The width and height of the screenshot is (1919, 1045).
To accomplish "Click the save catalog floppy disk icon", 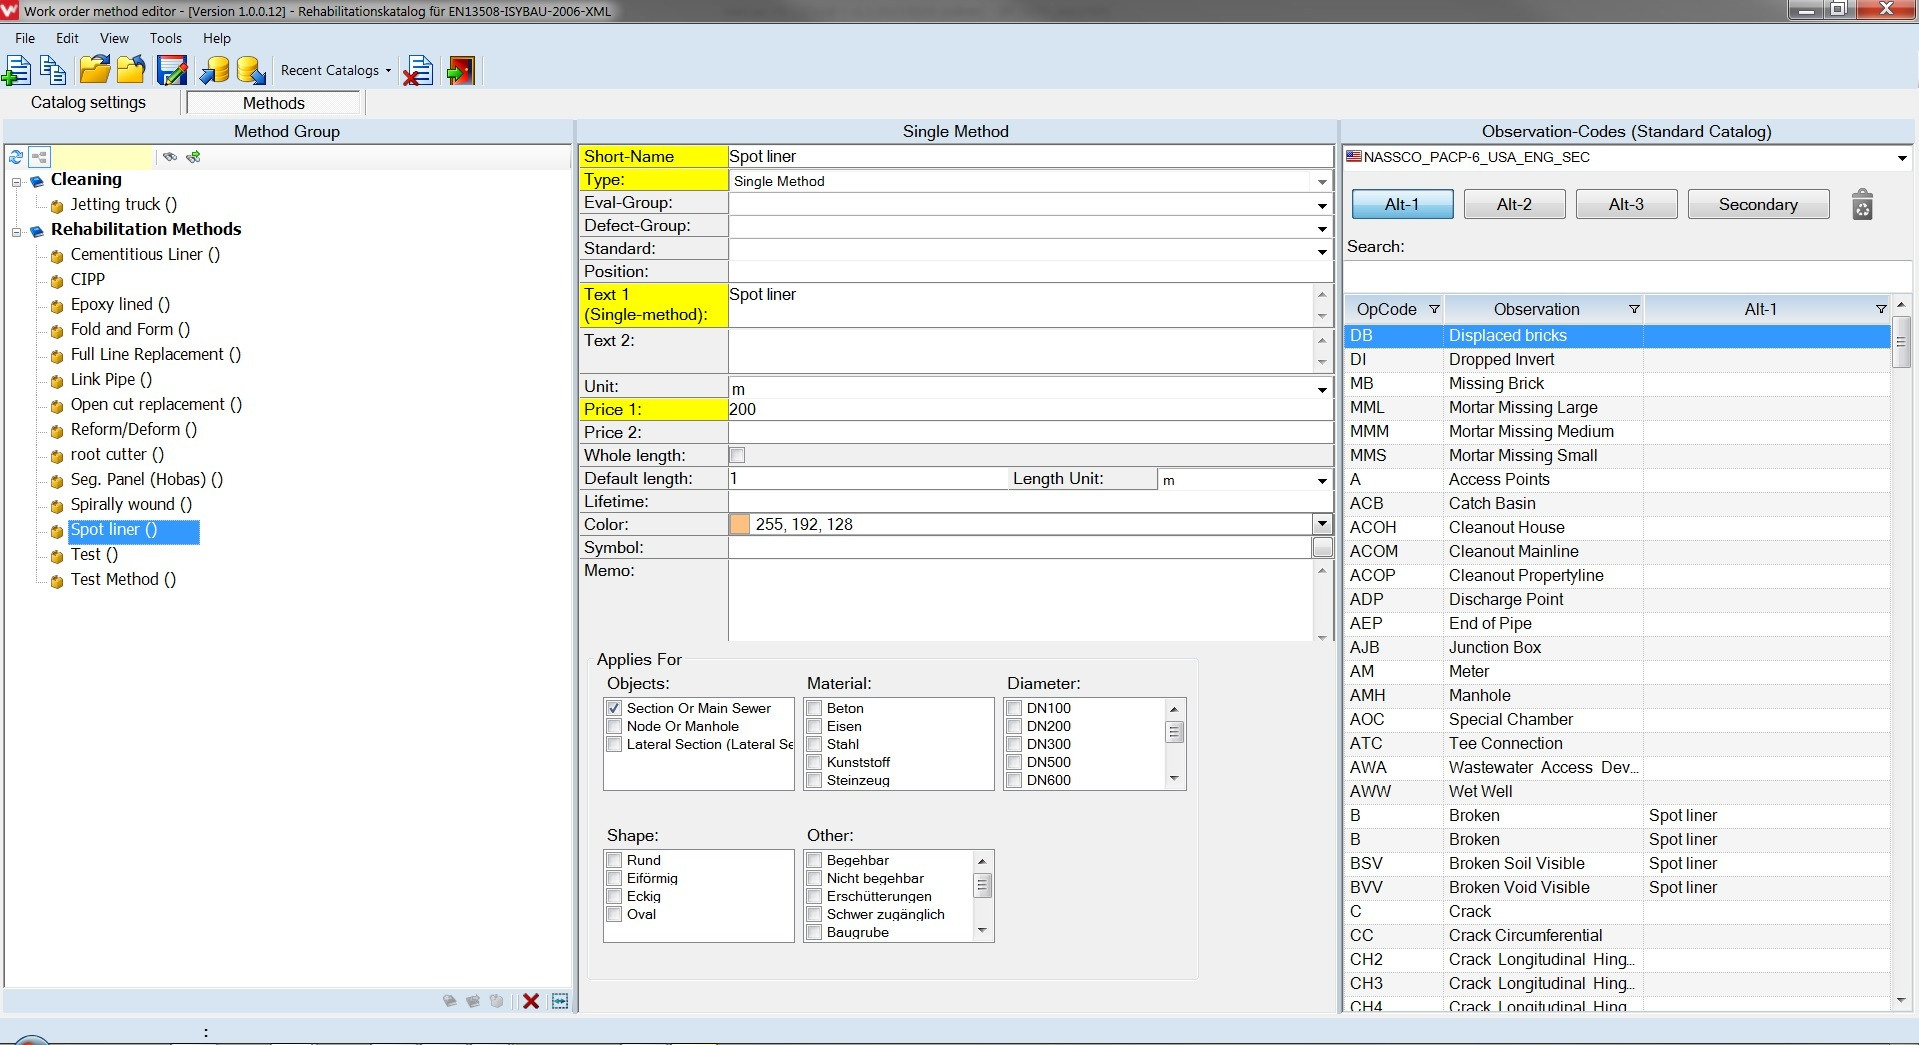I will (x=172, y=71).
